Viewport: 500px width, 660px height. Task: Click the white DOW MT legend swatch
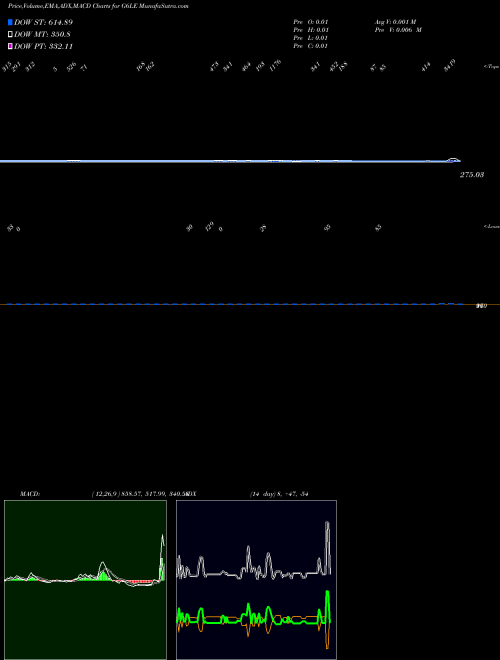tap(10, 34)
